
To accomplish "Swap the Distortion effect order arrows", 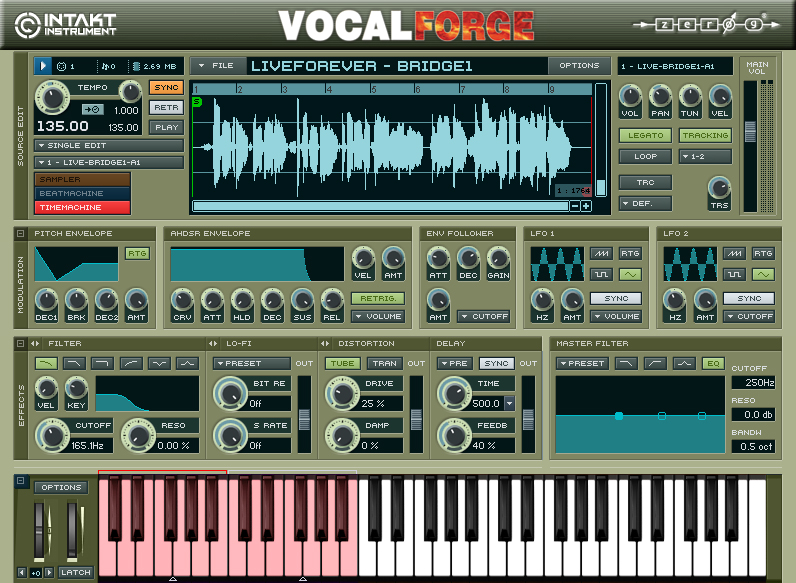I will click(x=325, y=343).
